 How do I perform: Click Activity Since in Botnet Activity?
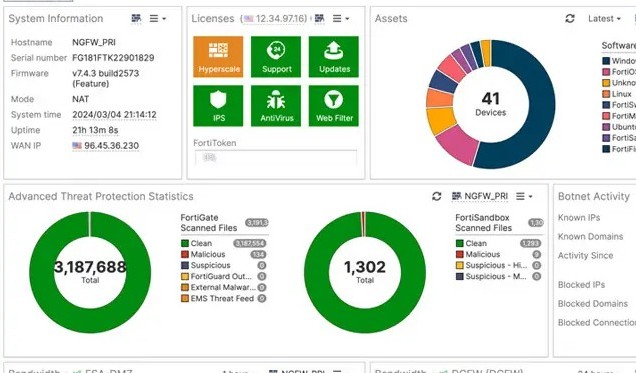pos(585,255)
